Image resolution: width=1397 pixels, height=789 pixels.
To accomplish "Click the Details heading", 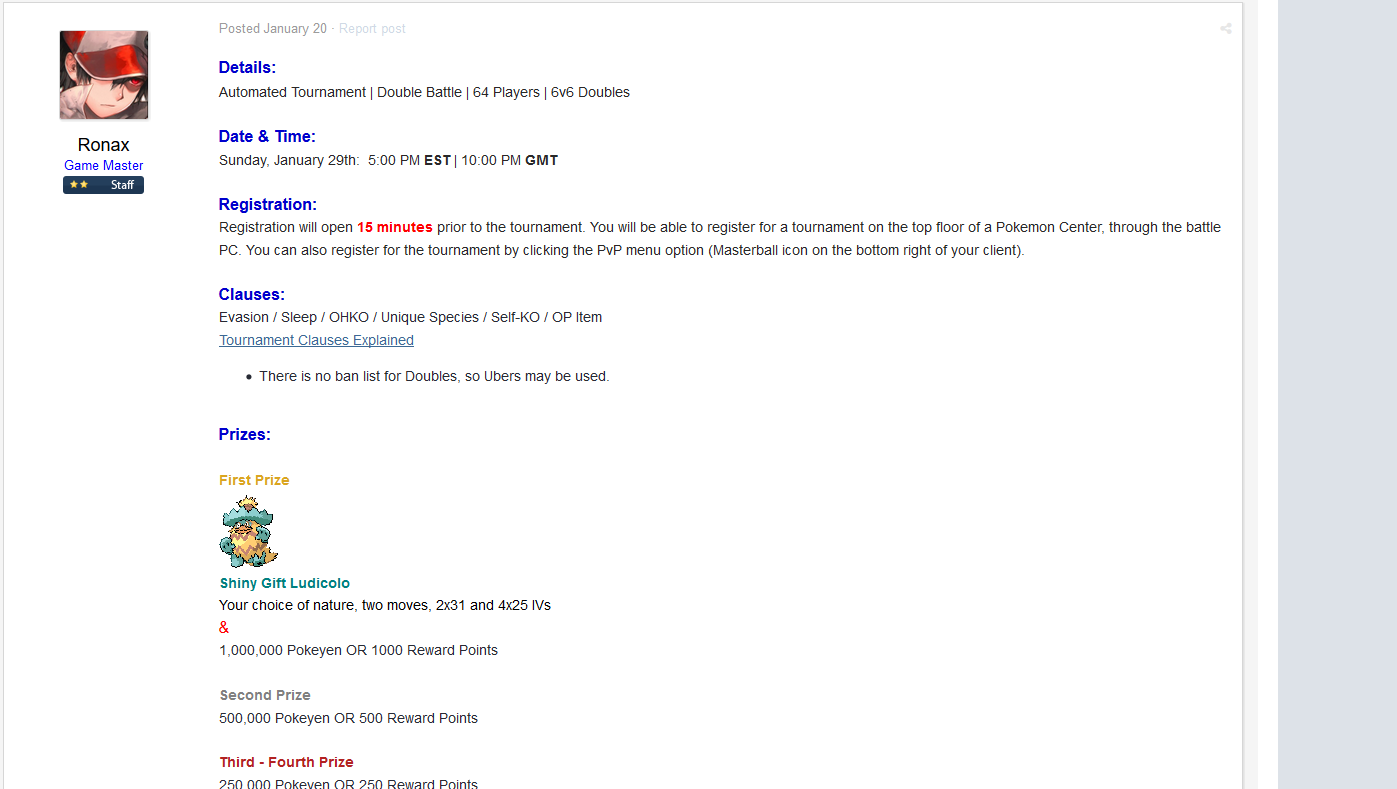I will [x=247, y=68].
